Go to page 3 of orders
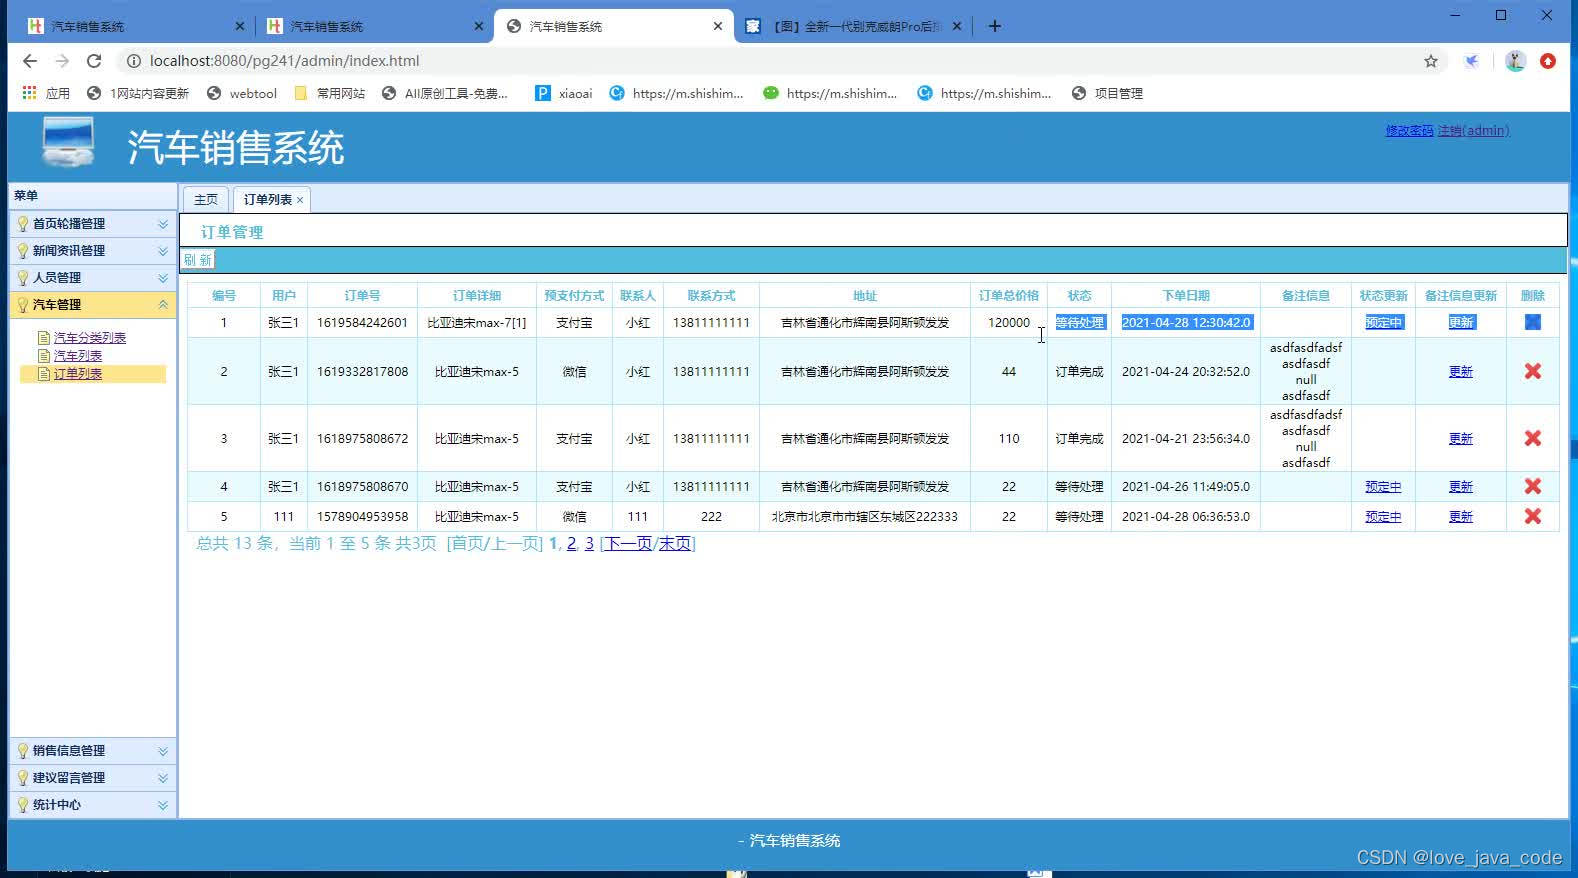The width and height of the screenshot is (1578, 878). [x=589, y=543]
